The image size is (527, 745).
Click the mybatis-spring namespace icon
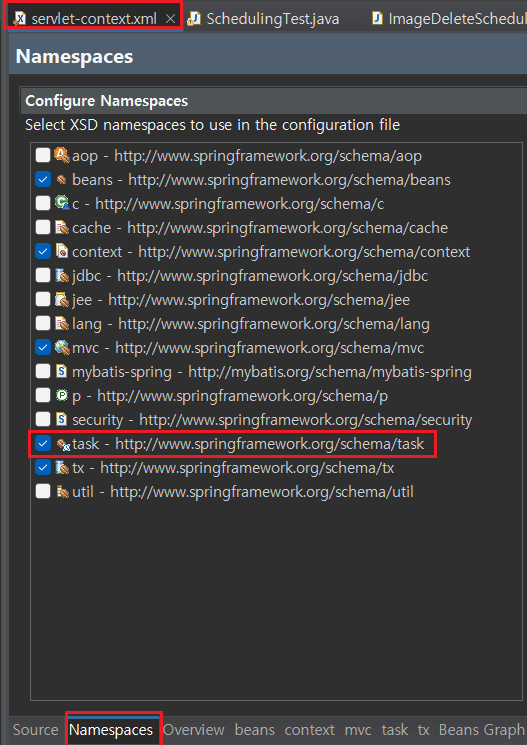pyautogui.click(x=62, y=371)
